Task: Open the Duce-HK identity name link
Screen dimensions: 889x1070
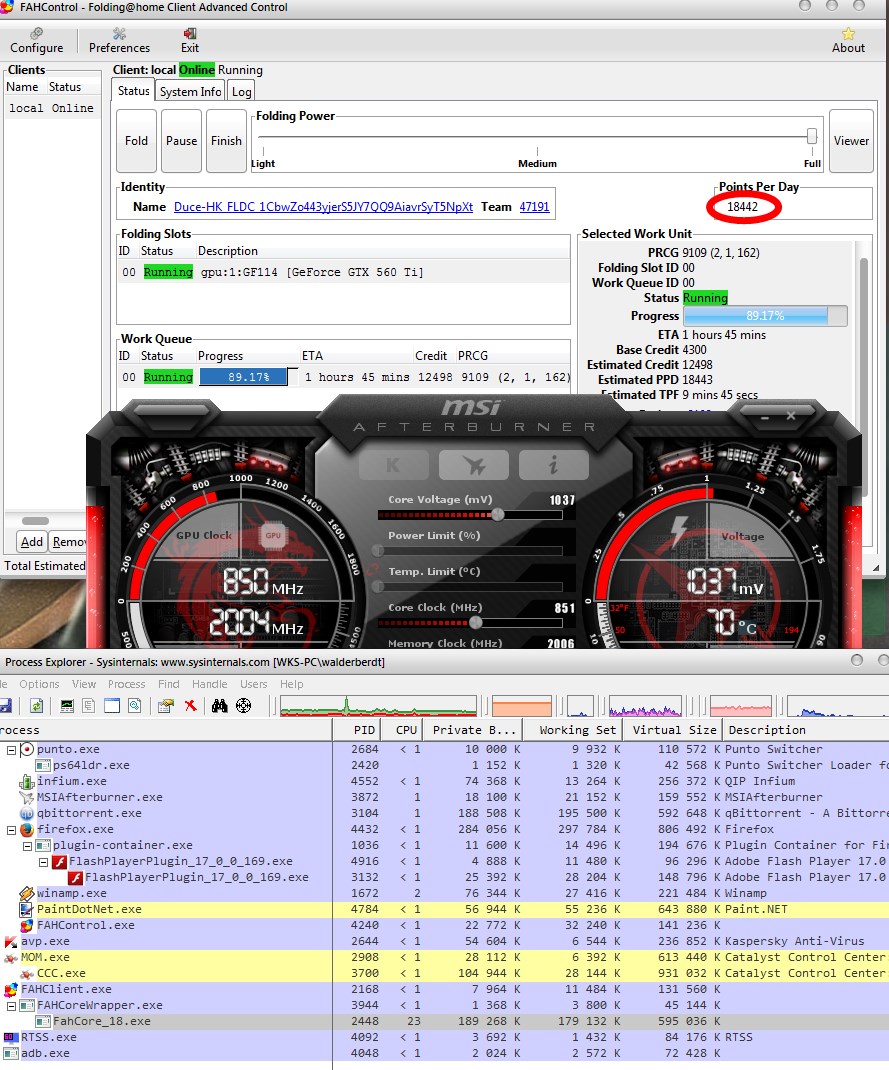Action: pyautogui.click(x=323, y=207)
